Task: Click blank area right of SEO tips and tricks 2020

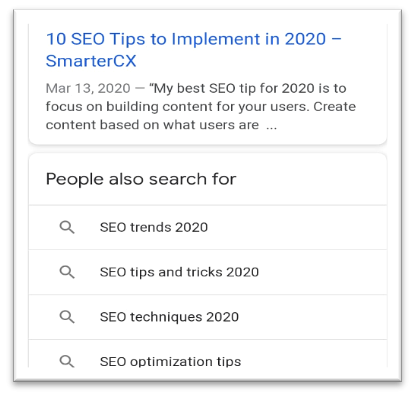Action: click(x=323, y=272)
